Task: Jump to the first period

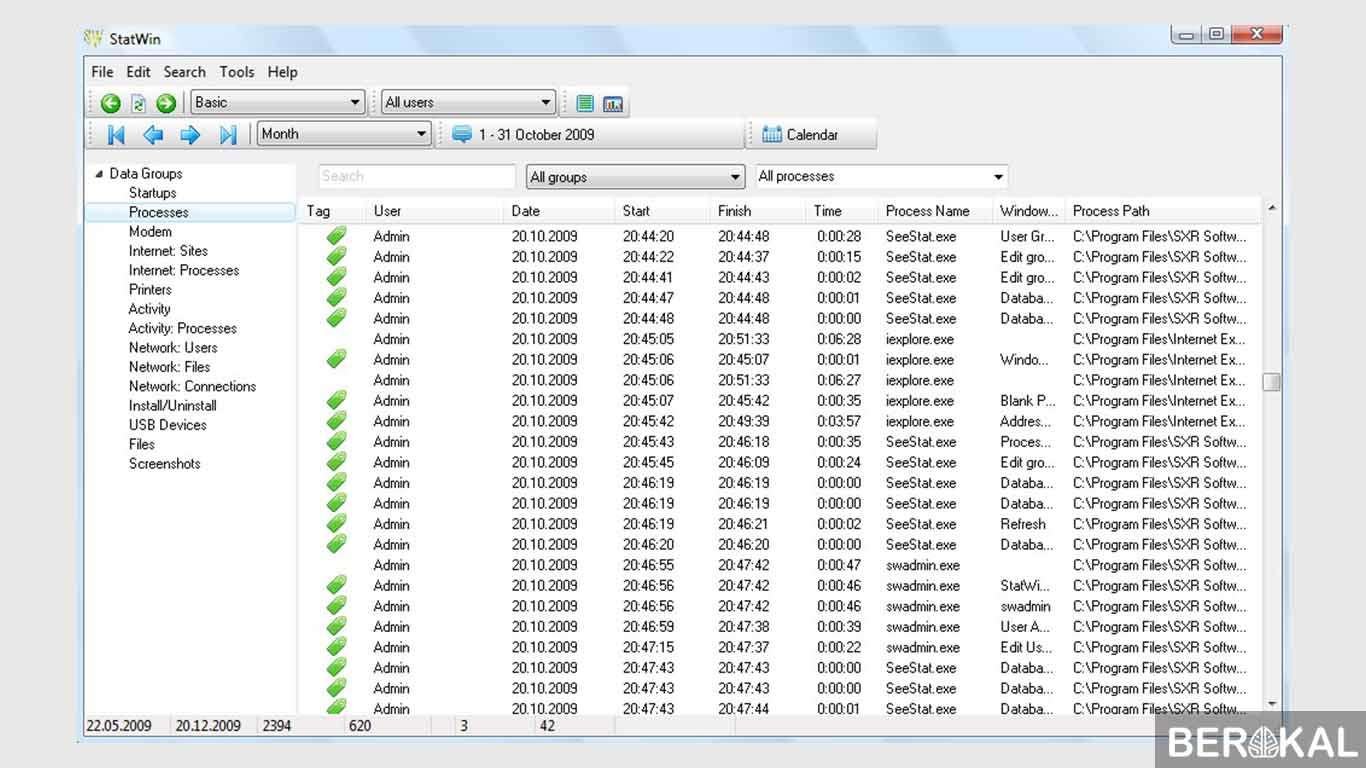Action: pos(116,135)
